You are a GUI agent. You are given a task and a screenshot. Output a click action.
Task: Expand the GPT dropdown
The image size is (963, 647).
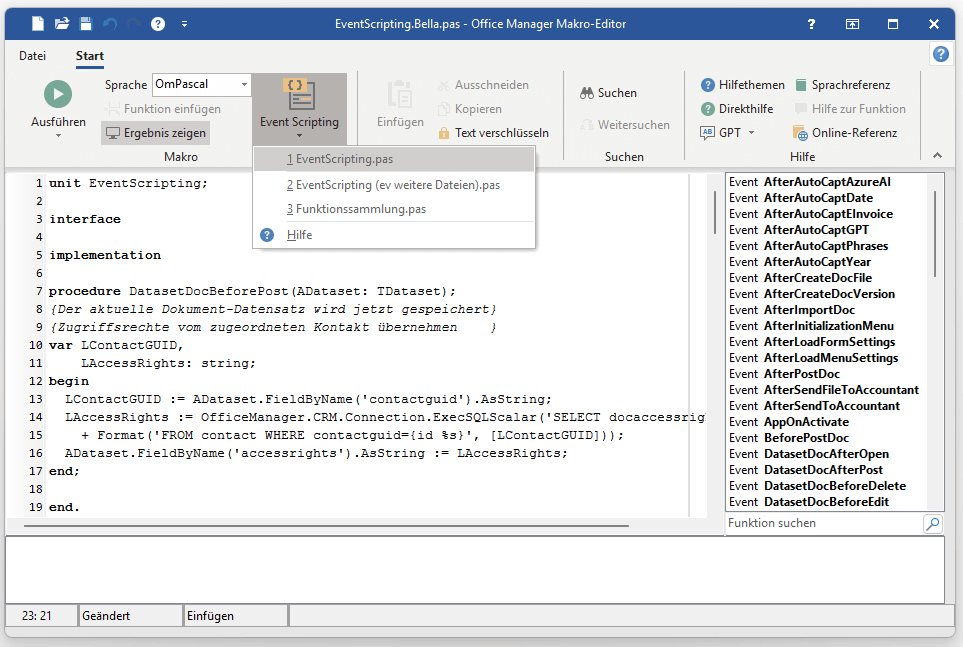coord(751,133)
